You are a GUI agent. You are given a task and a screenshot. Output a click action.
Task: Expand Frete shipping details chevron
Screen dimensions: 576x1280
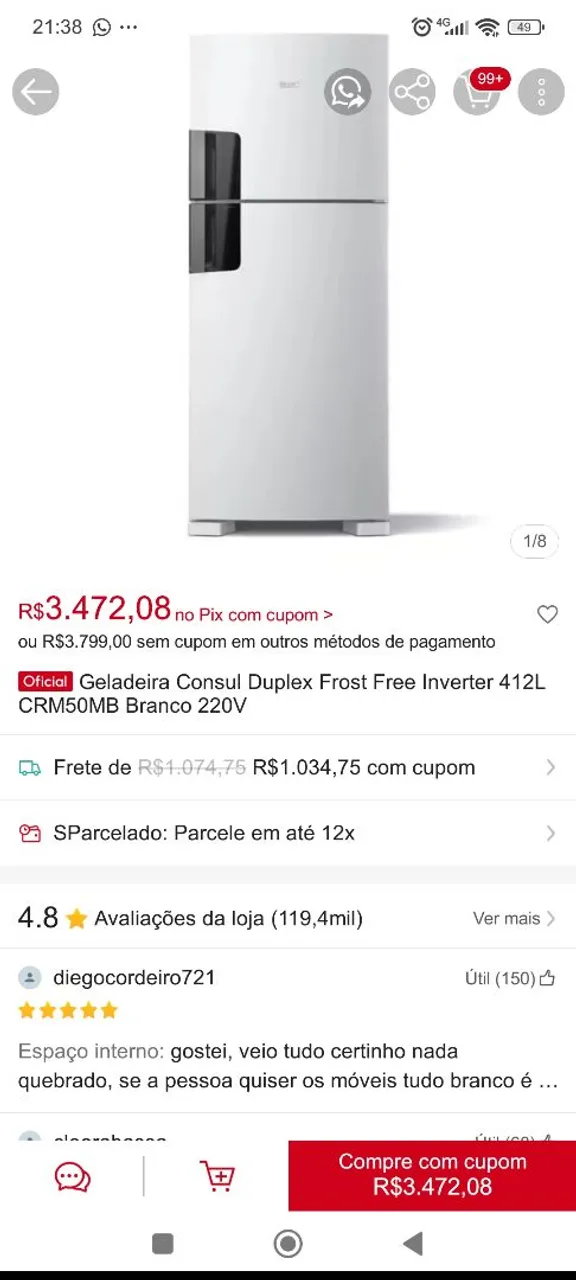pyautogui.click(x=550, y=768)
